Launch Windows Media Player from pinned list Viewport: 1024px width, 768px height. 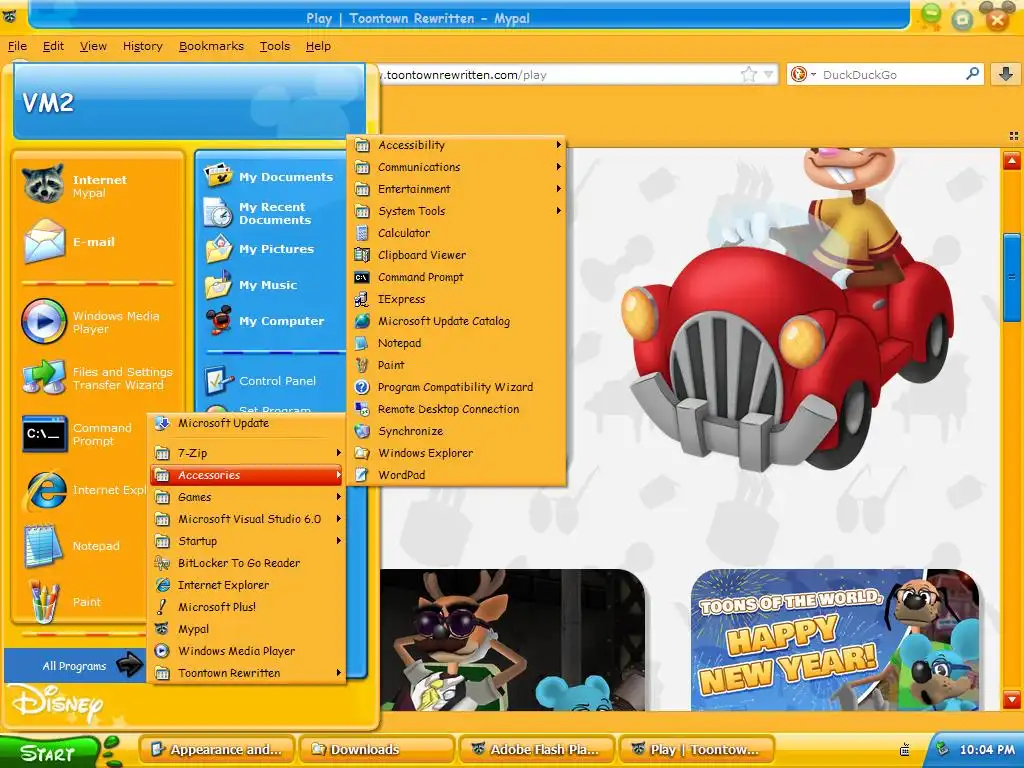coord(44,321)
